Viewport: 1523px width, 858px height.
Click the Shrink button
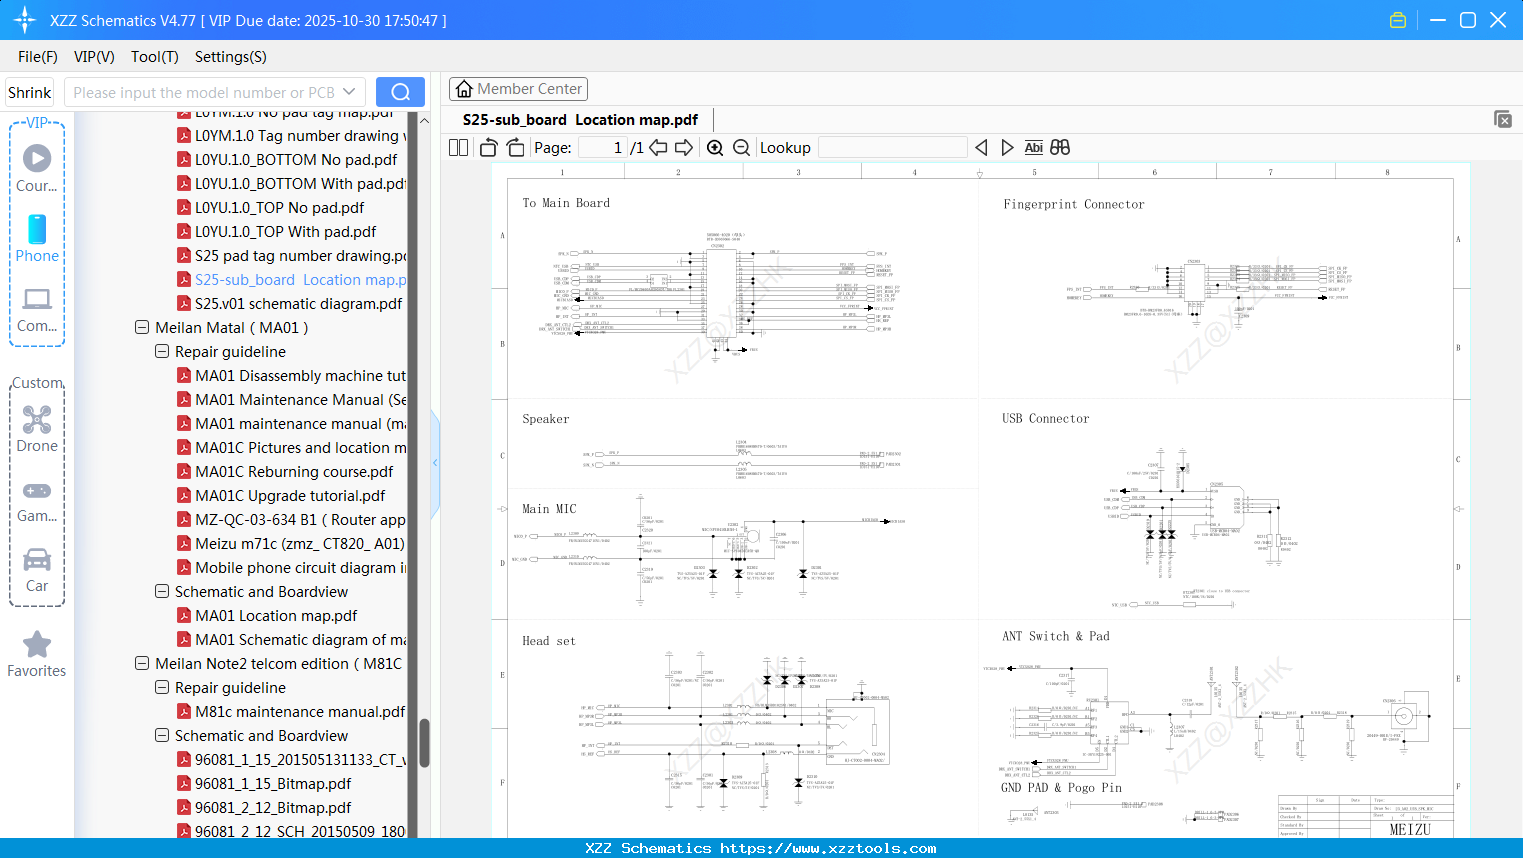click(30, 92)
